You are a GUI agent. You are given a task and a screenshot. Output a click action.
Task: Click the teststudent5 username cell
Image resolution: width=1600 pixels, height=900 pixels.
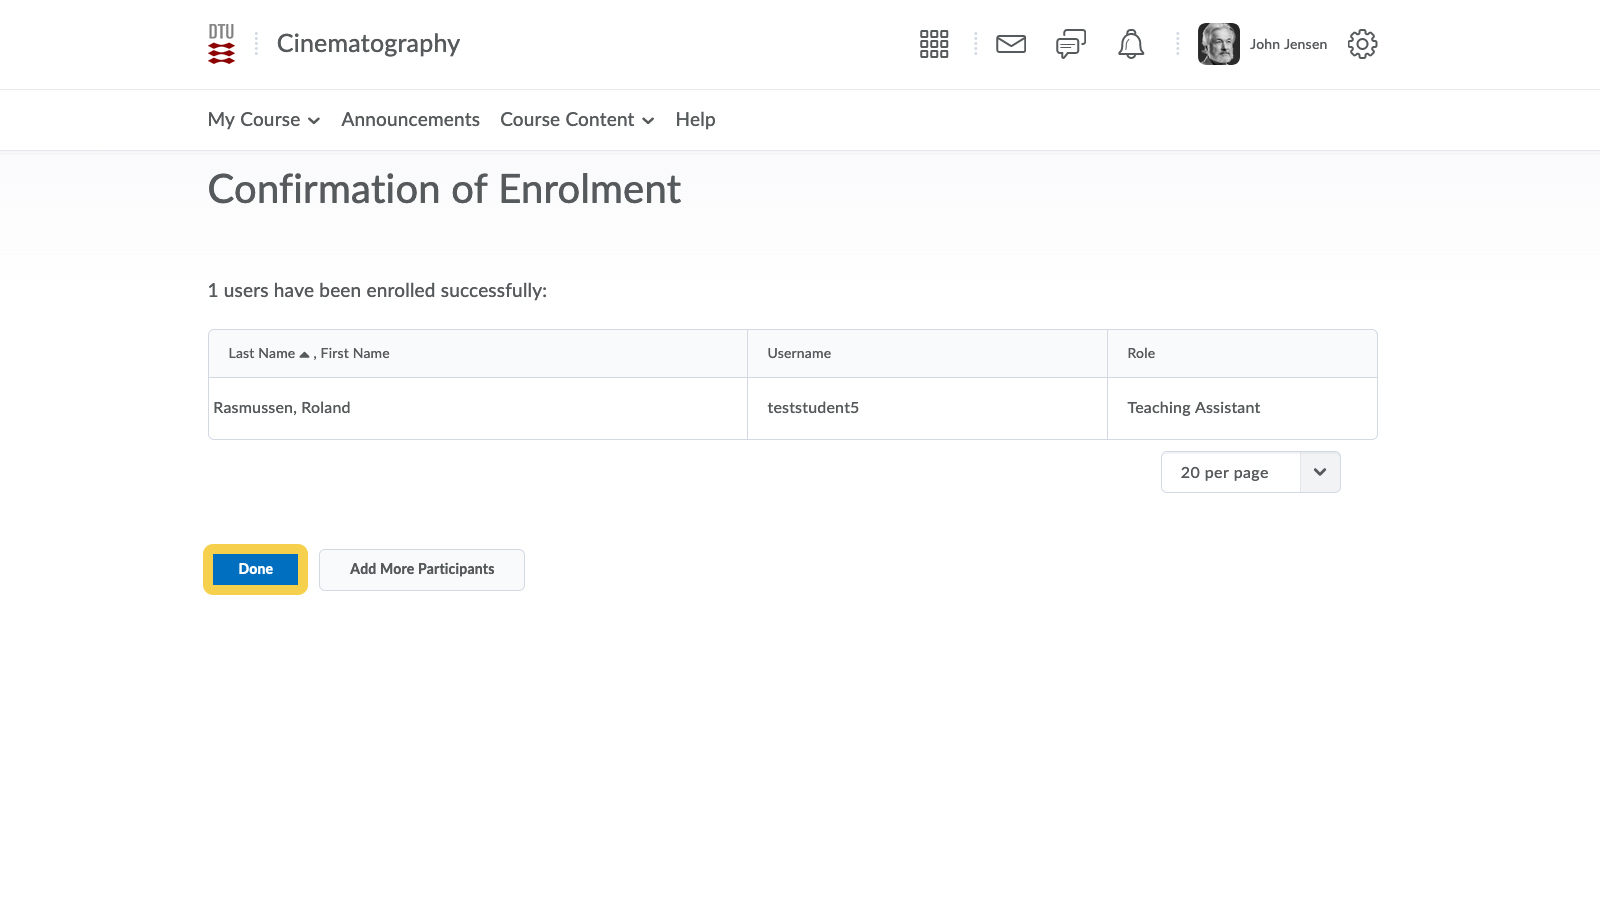pos(812,408)
